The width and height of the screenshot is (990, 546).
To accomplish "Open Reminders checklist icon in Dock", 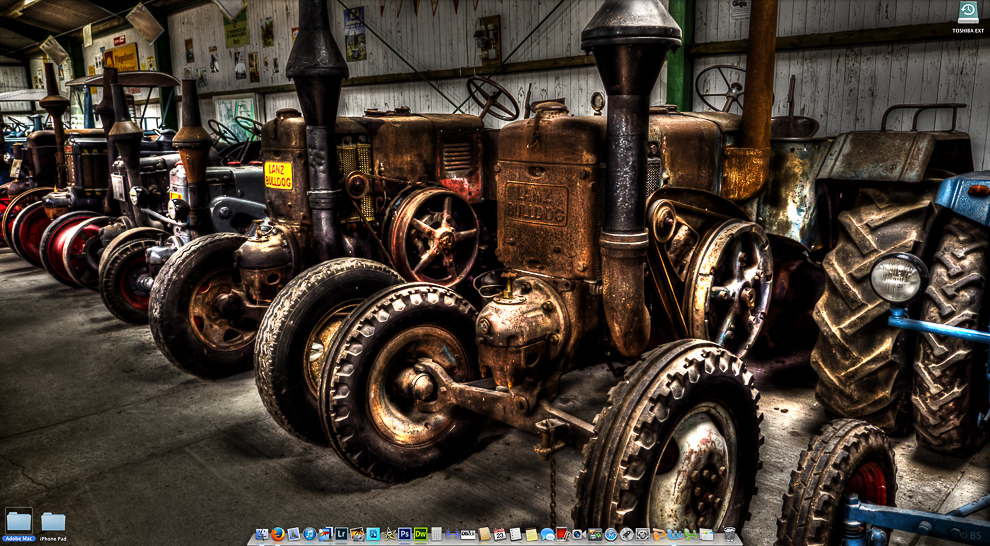I will coord(515,534).
